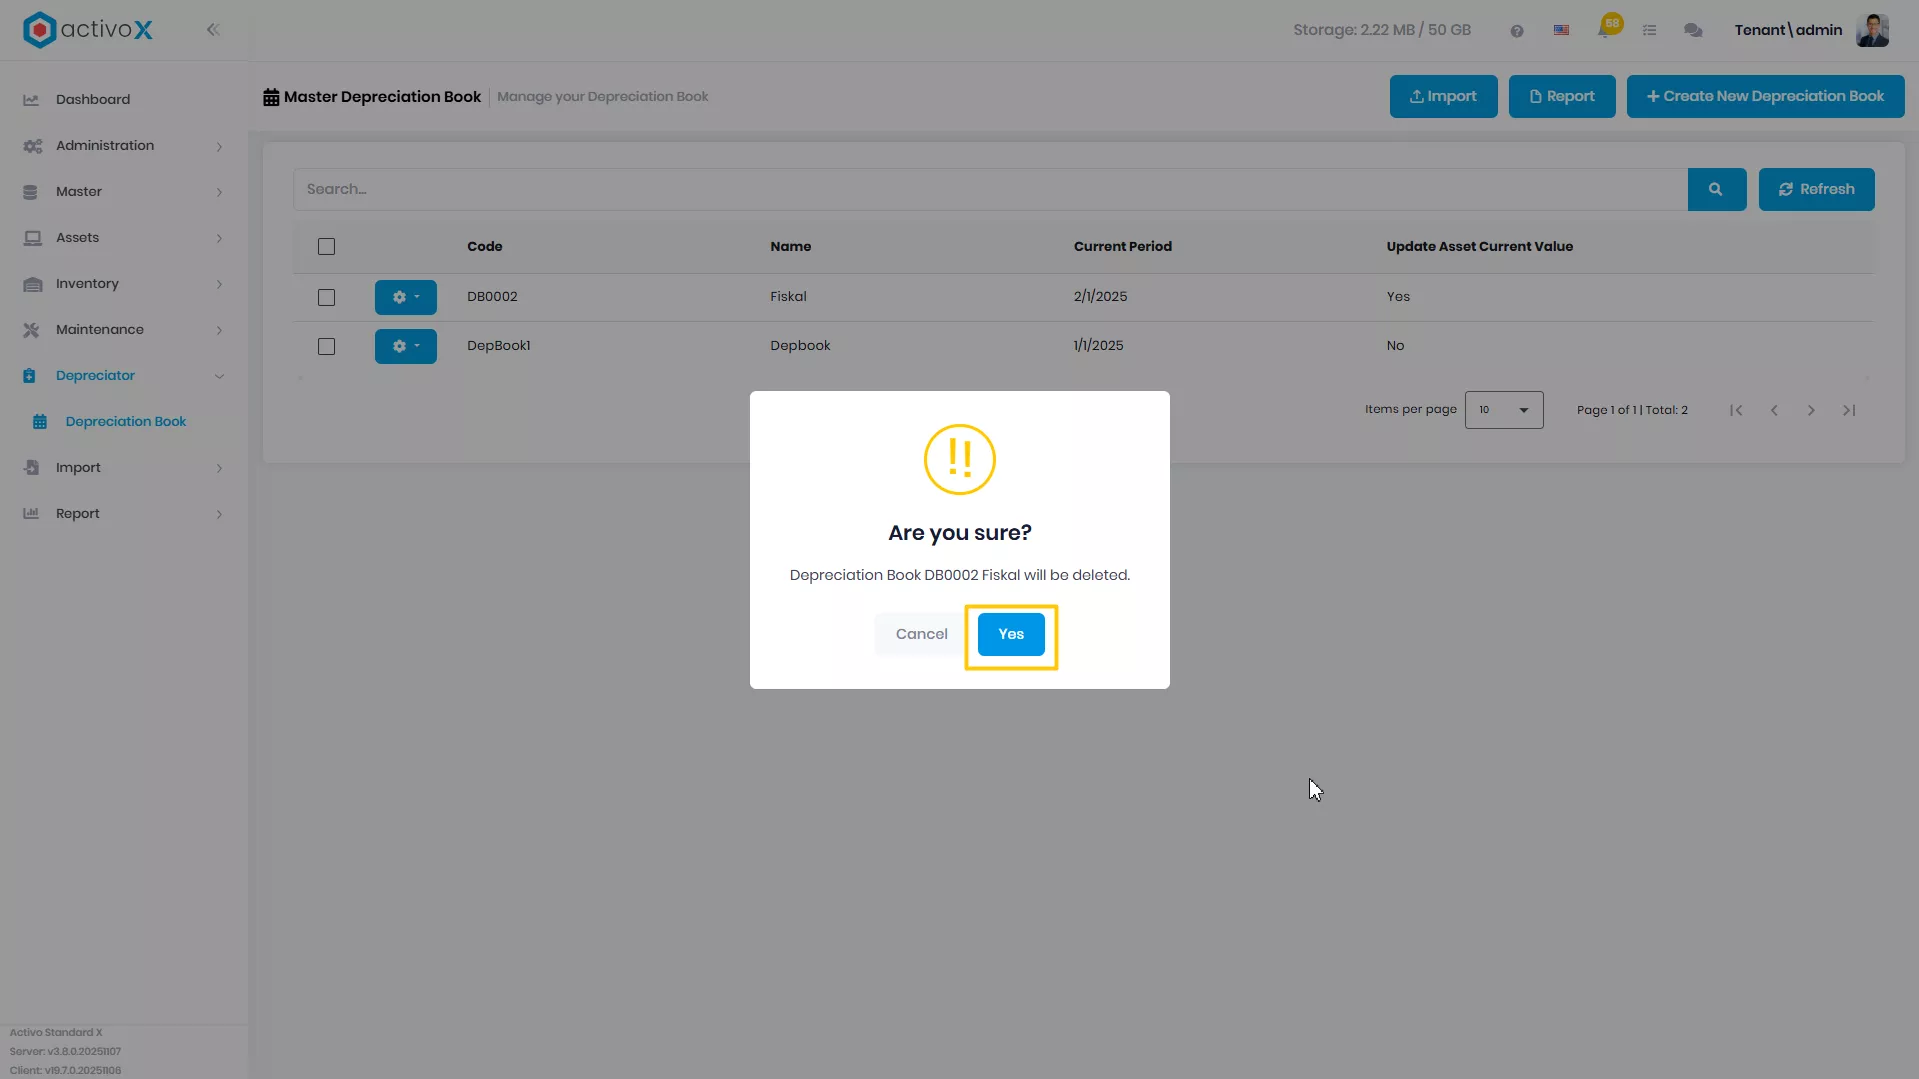Click the Depbook name cell
This screenshot has height=1079, width=1919.
click(x=800, y=346)
